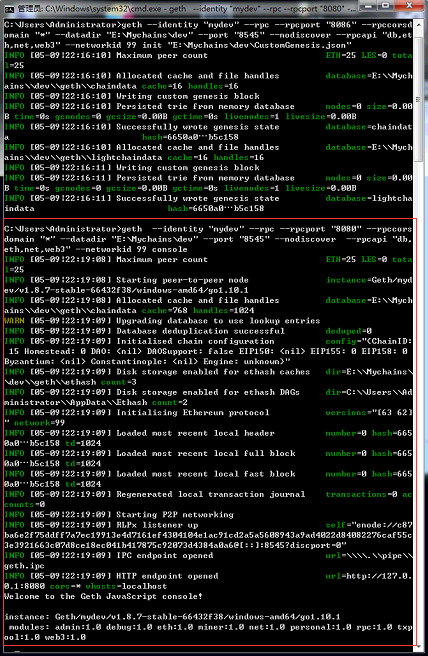Click the 'network=99' value
The height and width of the screenshot is (656, 428).
39,423
